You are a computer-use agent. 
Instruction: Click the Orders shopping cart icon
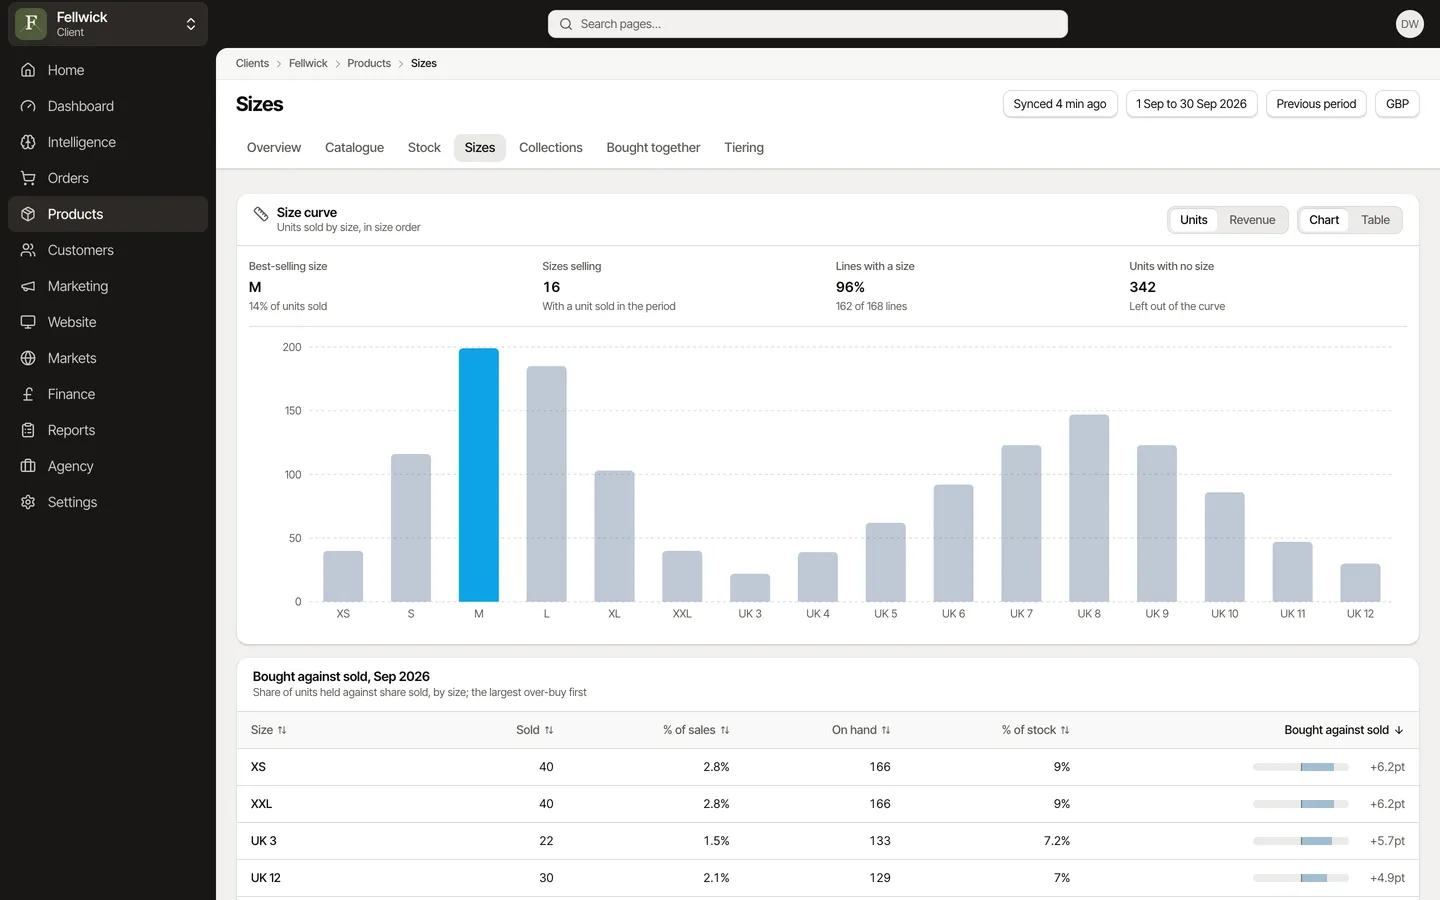coord(28,178)
